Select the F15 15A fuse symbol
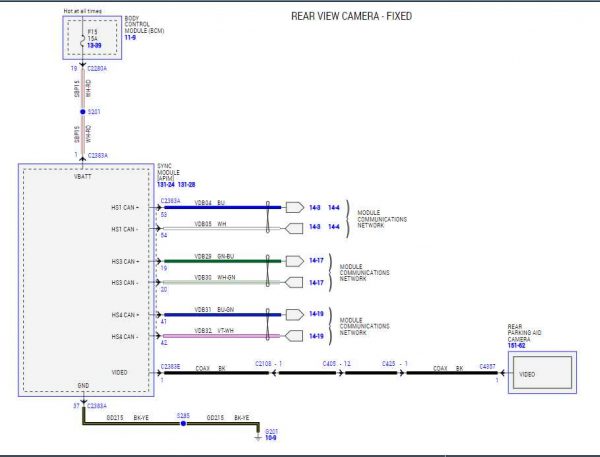Image resolution: width=600 pixels, height=457 pixels. click(x=82, y=40)
